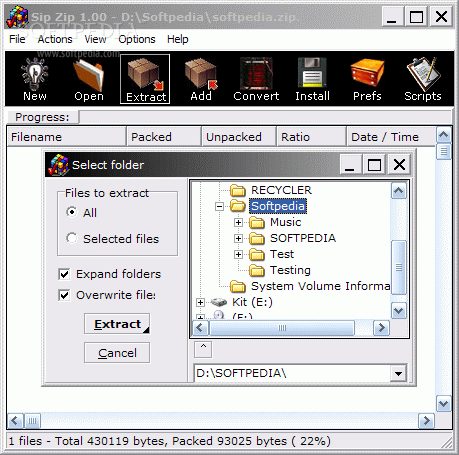Click the folder tree vertical scrollbar thumb
Image resolution: width=459 pixels, height=455 pixels.
399,267
